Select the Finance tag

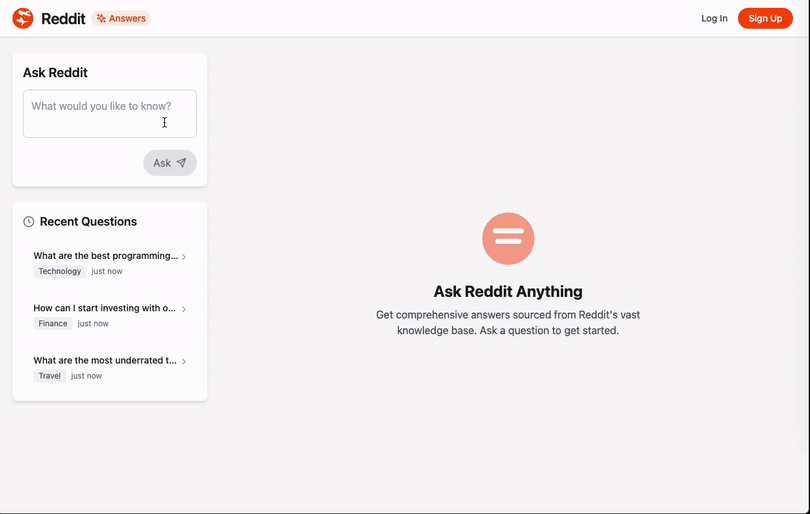[x=53, y=323]
